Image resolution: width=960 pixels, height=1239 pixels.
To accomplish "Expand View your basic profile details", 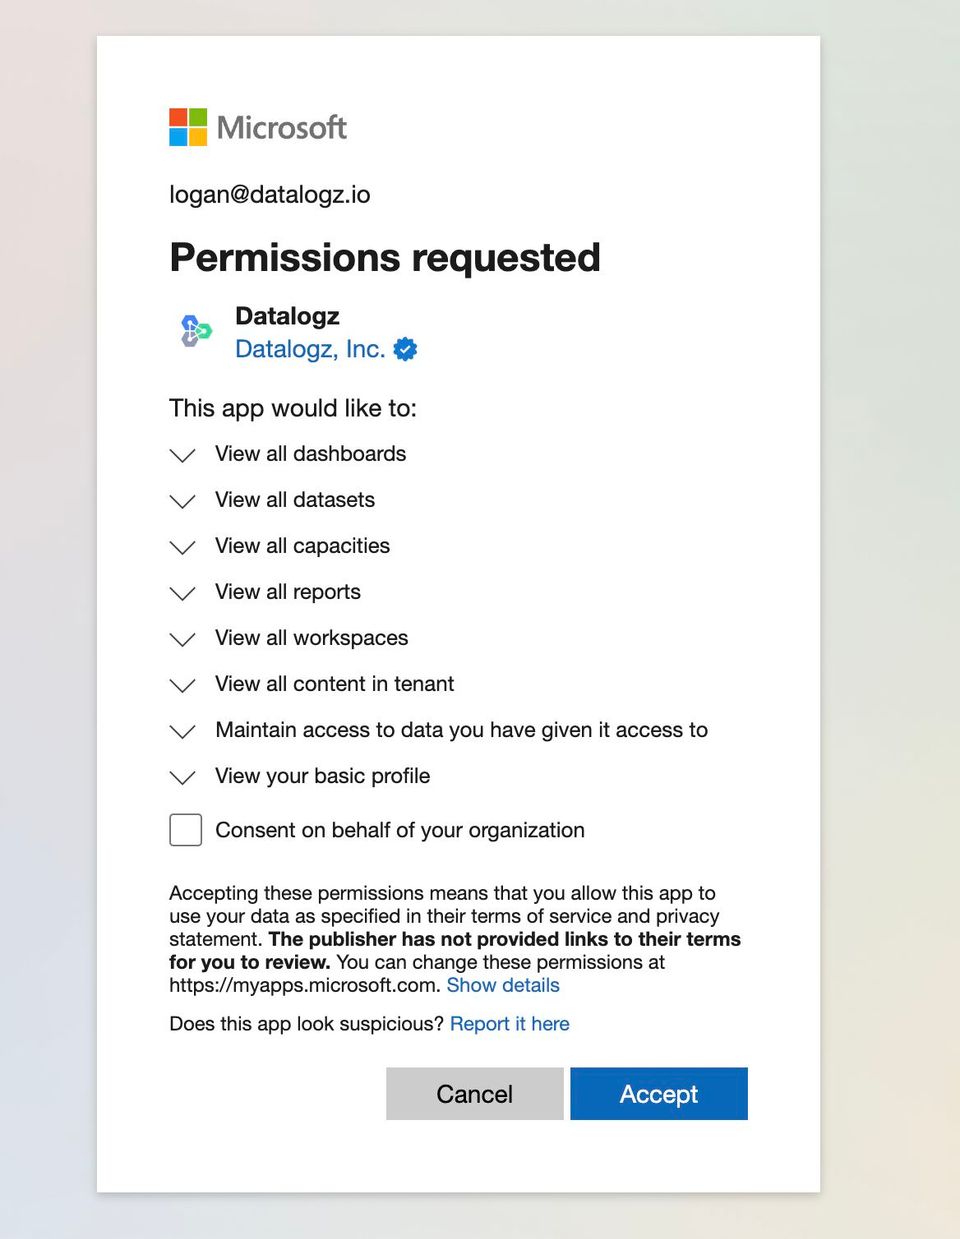I will (181, 777).
